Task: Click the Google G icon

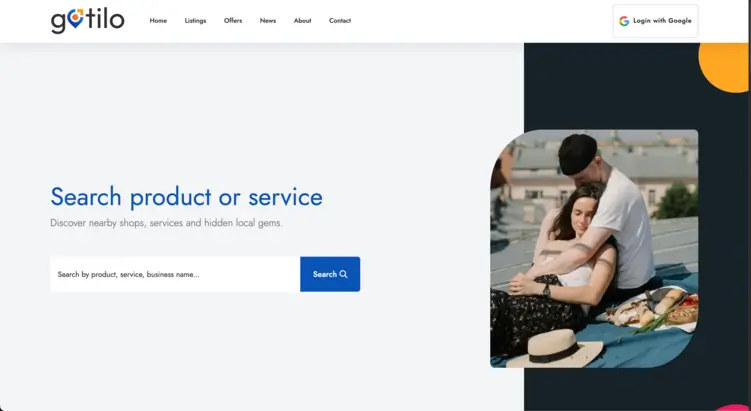Action: tap(624, 21)
